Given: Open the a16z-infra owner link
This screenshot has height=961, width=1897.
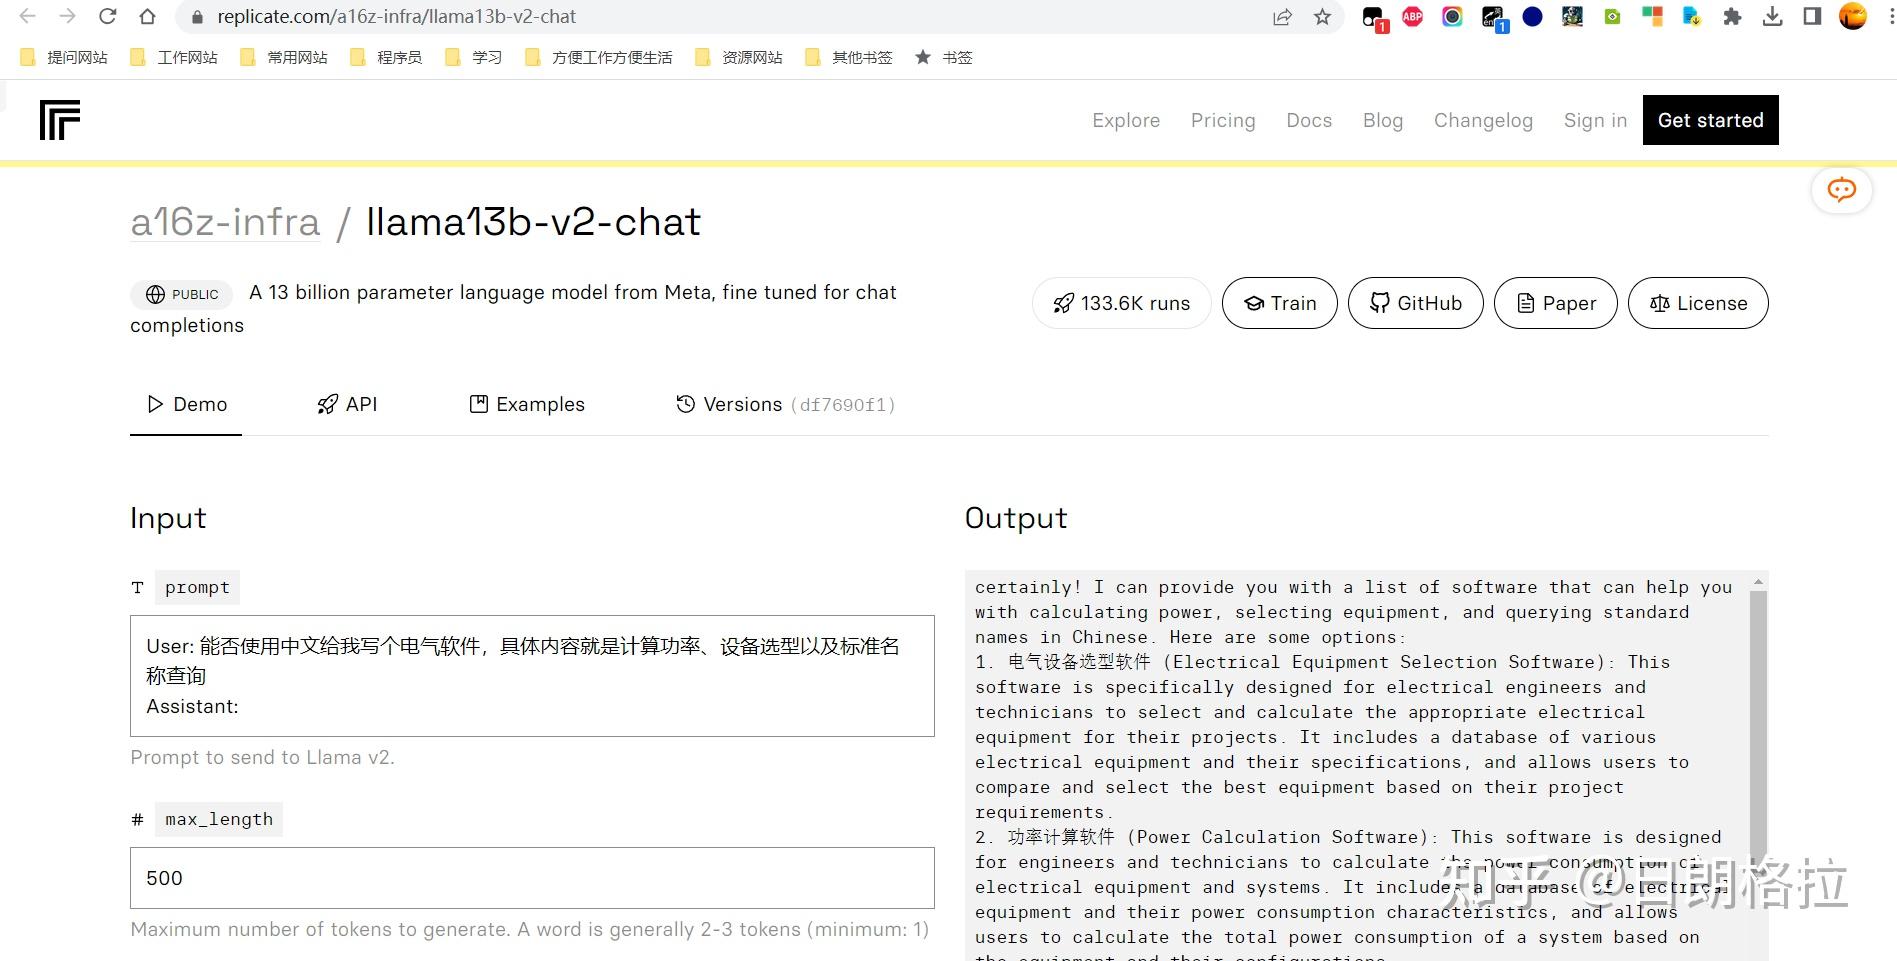Looking at the screenshot, I should pyautogui.click(x=225, y=222).
